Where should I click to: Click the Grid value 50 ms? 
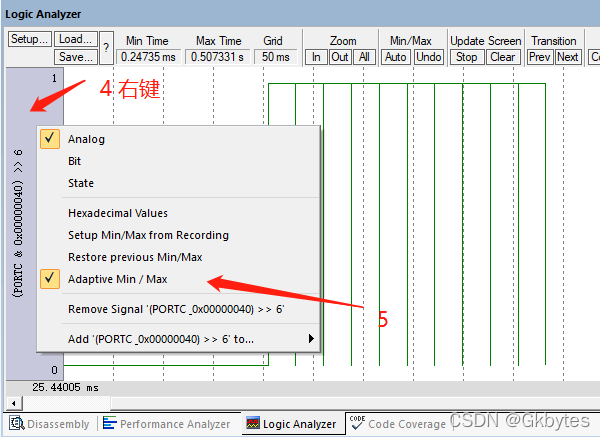tap(275, 57)
